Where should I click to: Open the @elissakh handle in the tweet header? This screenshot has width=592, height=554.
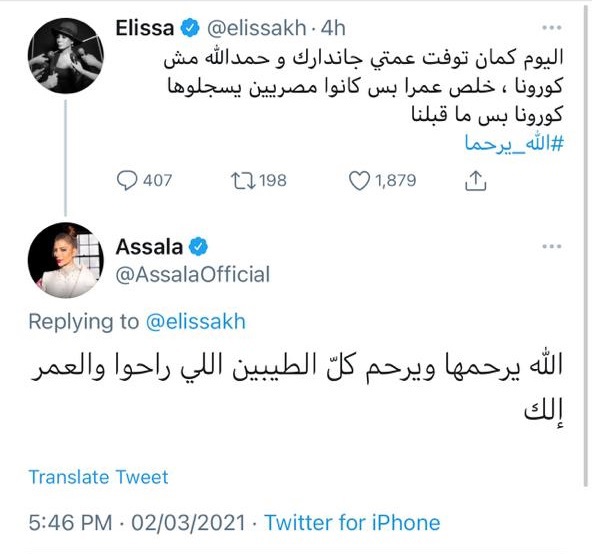coord(256,28)
